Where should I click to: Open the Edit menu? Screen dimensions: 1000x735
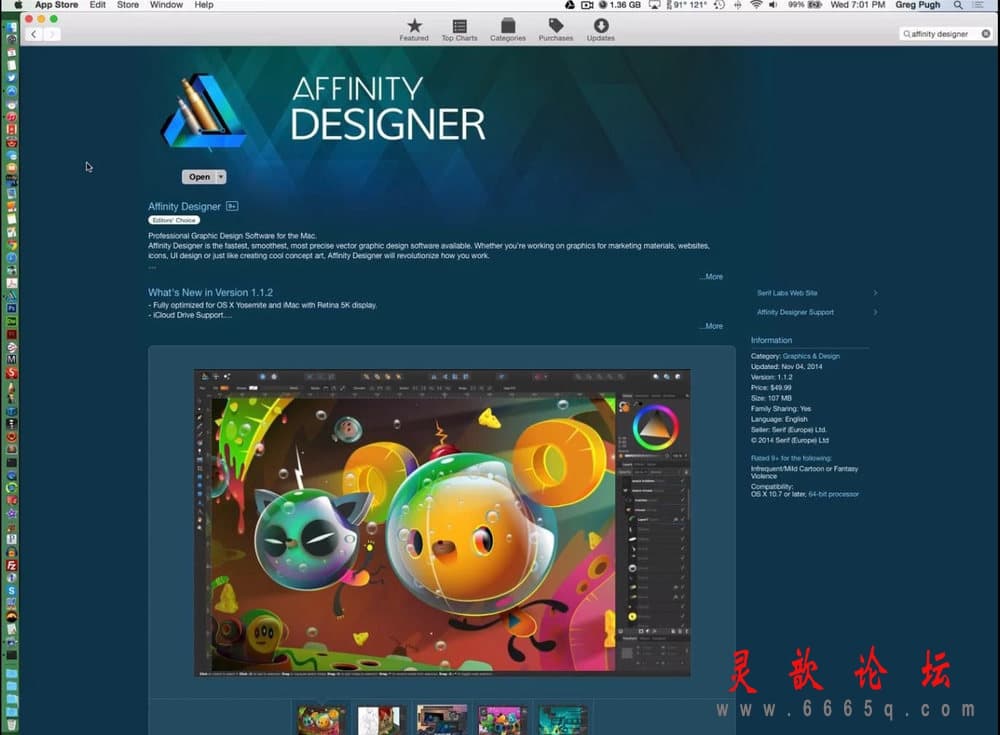(x=98, y=4)
